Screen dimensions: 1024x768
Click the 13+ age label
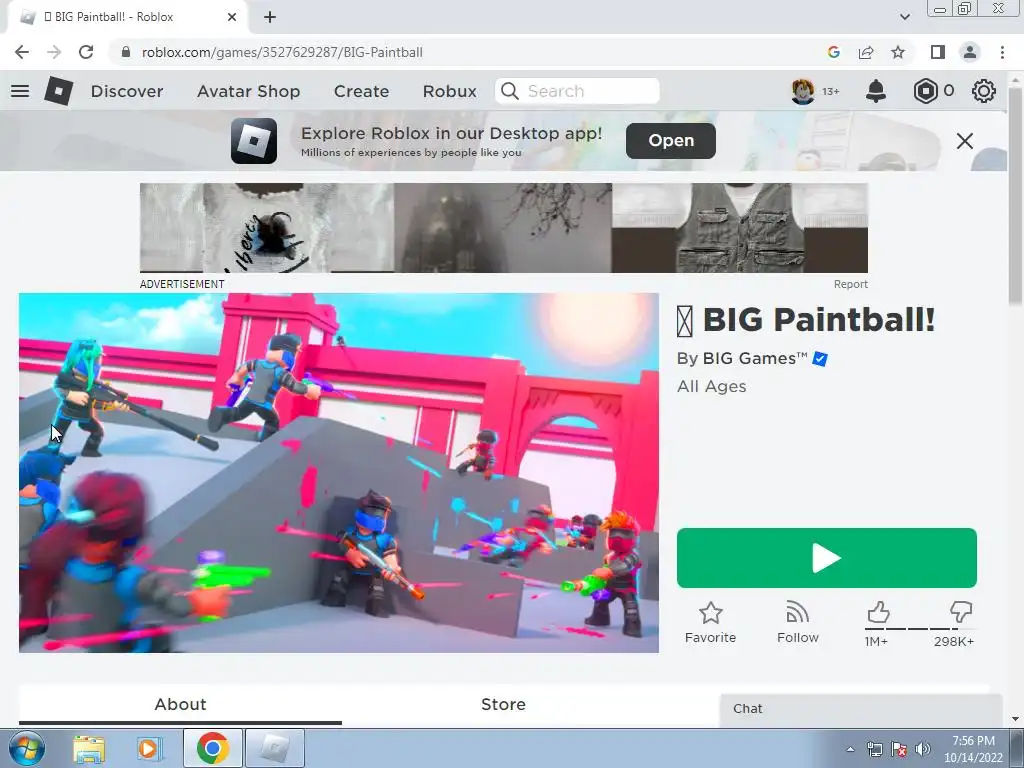pyautogui.click(x=831, y=91)
